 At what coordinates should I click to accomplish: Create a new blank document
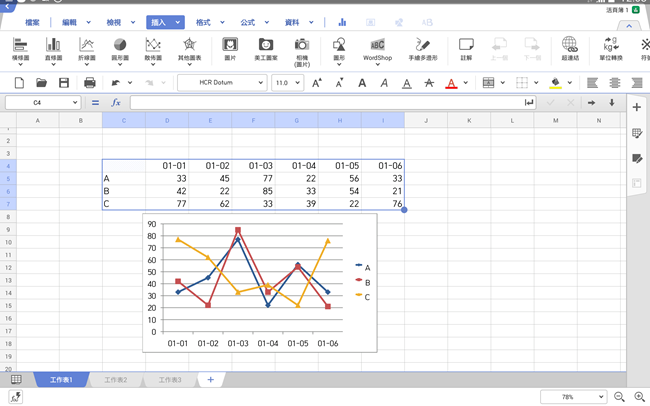click(x=19, y=83)
